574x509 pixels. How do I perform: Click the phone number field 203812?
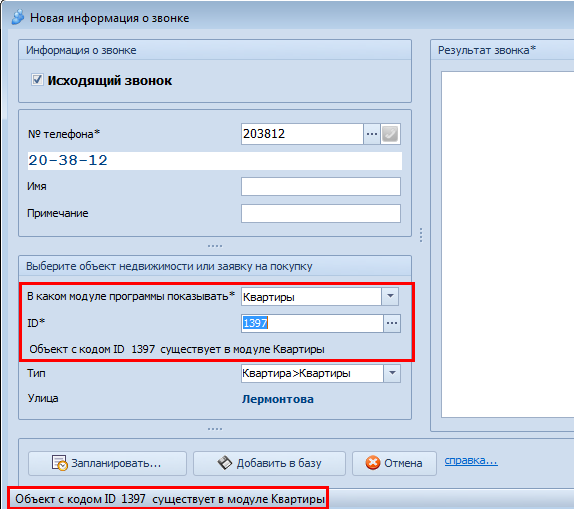(302, 134)
